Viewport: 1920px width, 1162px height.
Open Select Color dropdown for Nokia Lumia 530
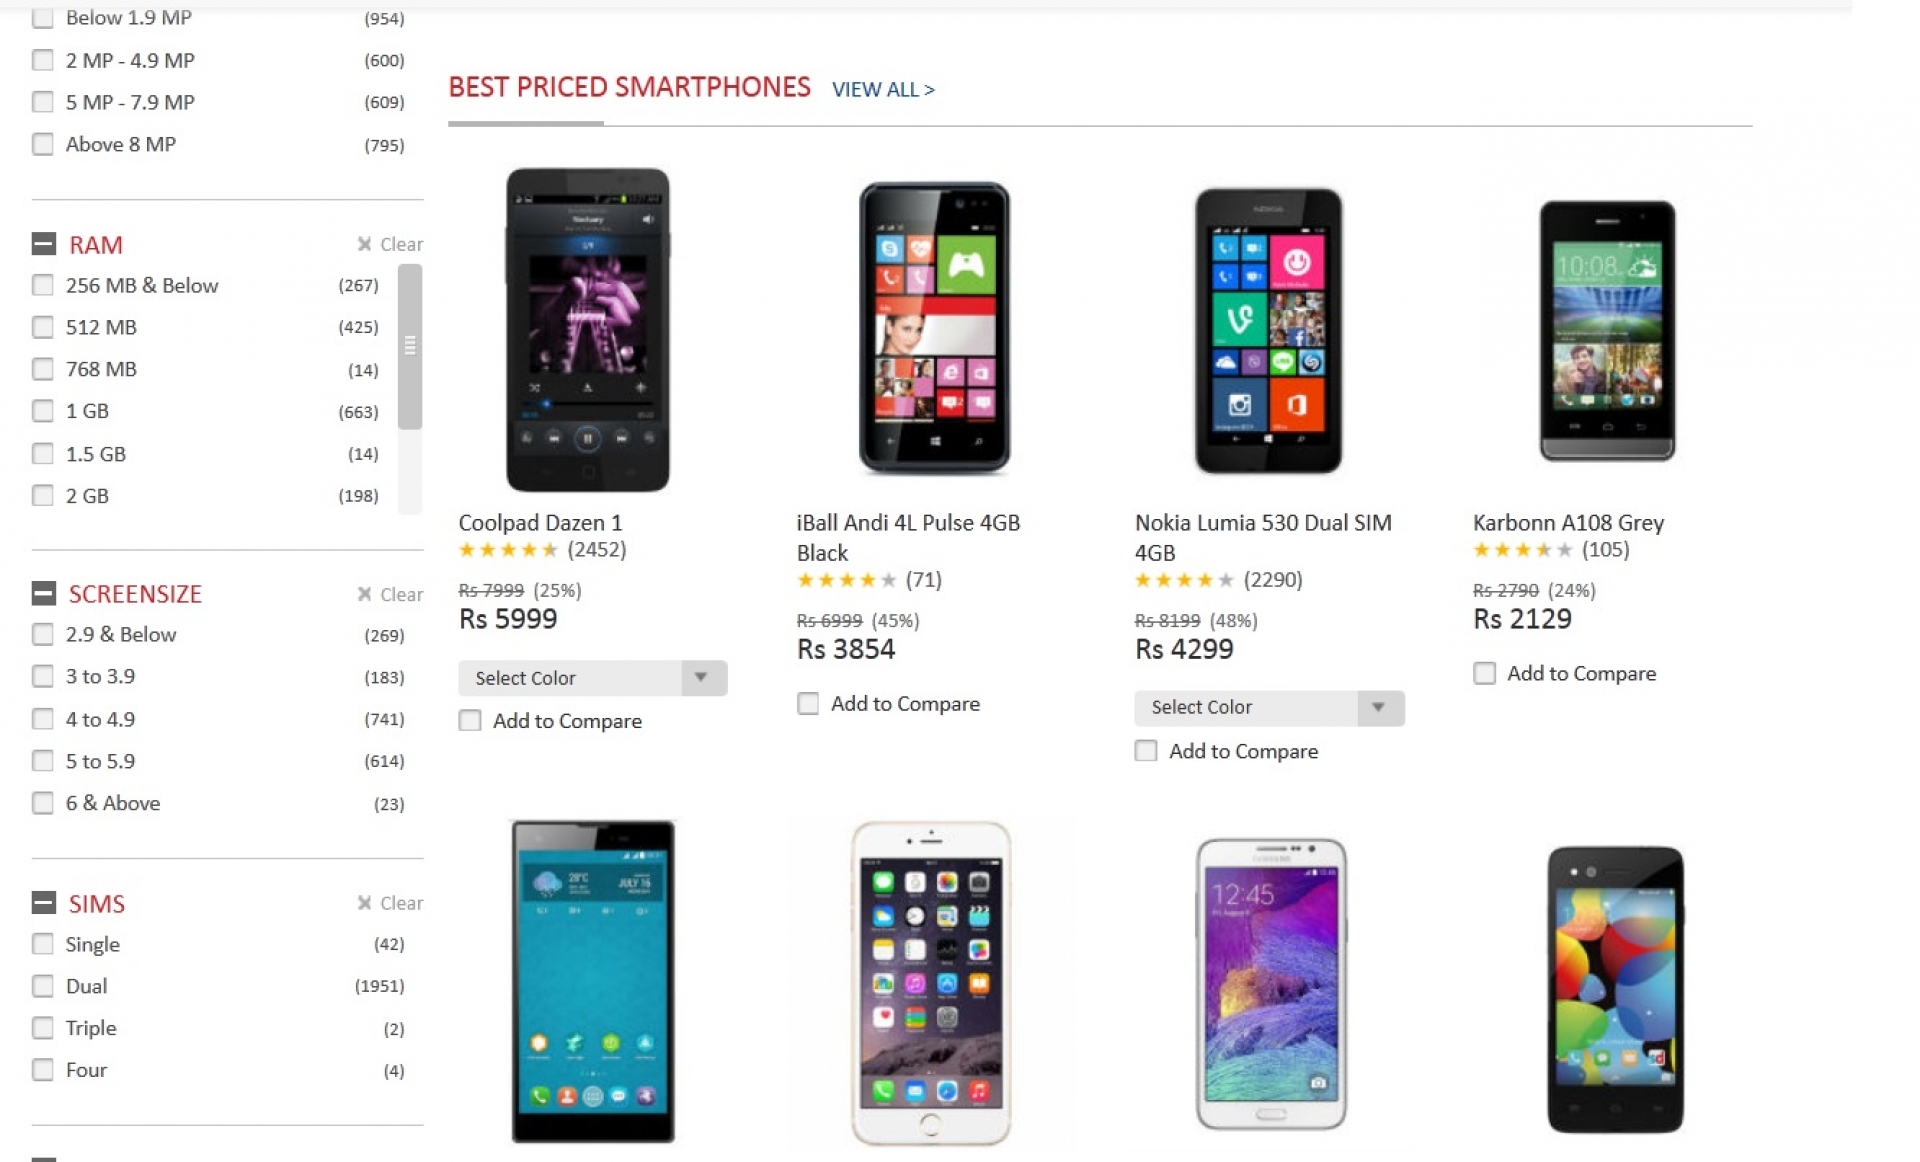coord(1268,708)
